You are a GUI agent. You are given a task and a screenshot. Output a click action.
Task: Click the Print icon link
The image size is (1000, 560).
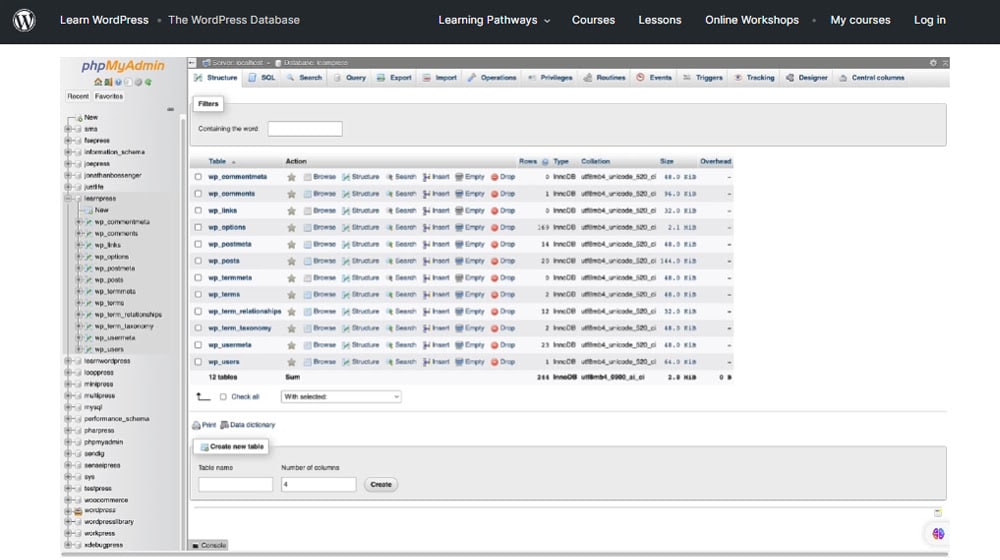click(204, 425)
